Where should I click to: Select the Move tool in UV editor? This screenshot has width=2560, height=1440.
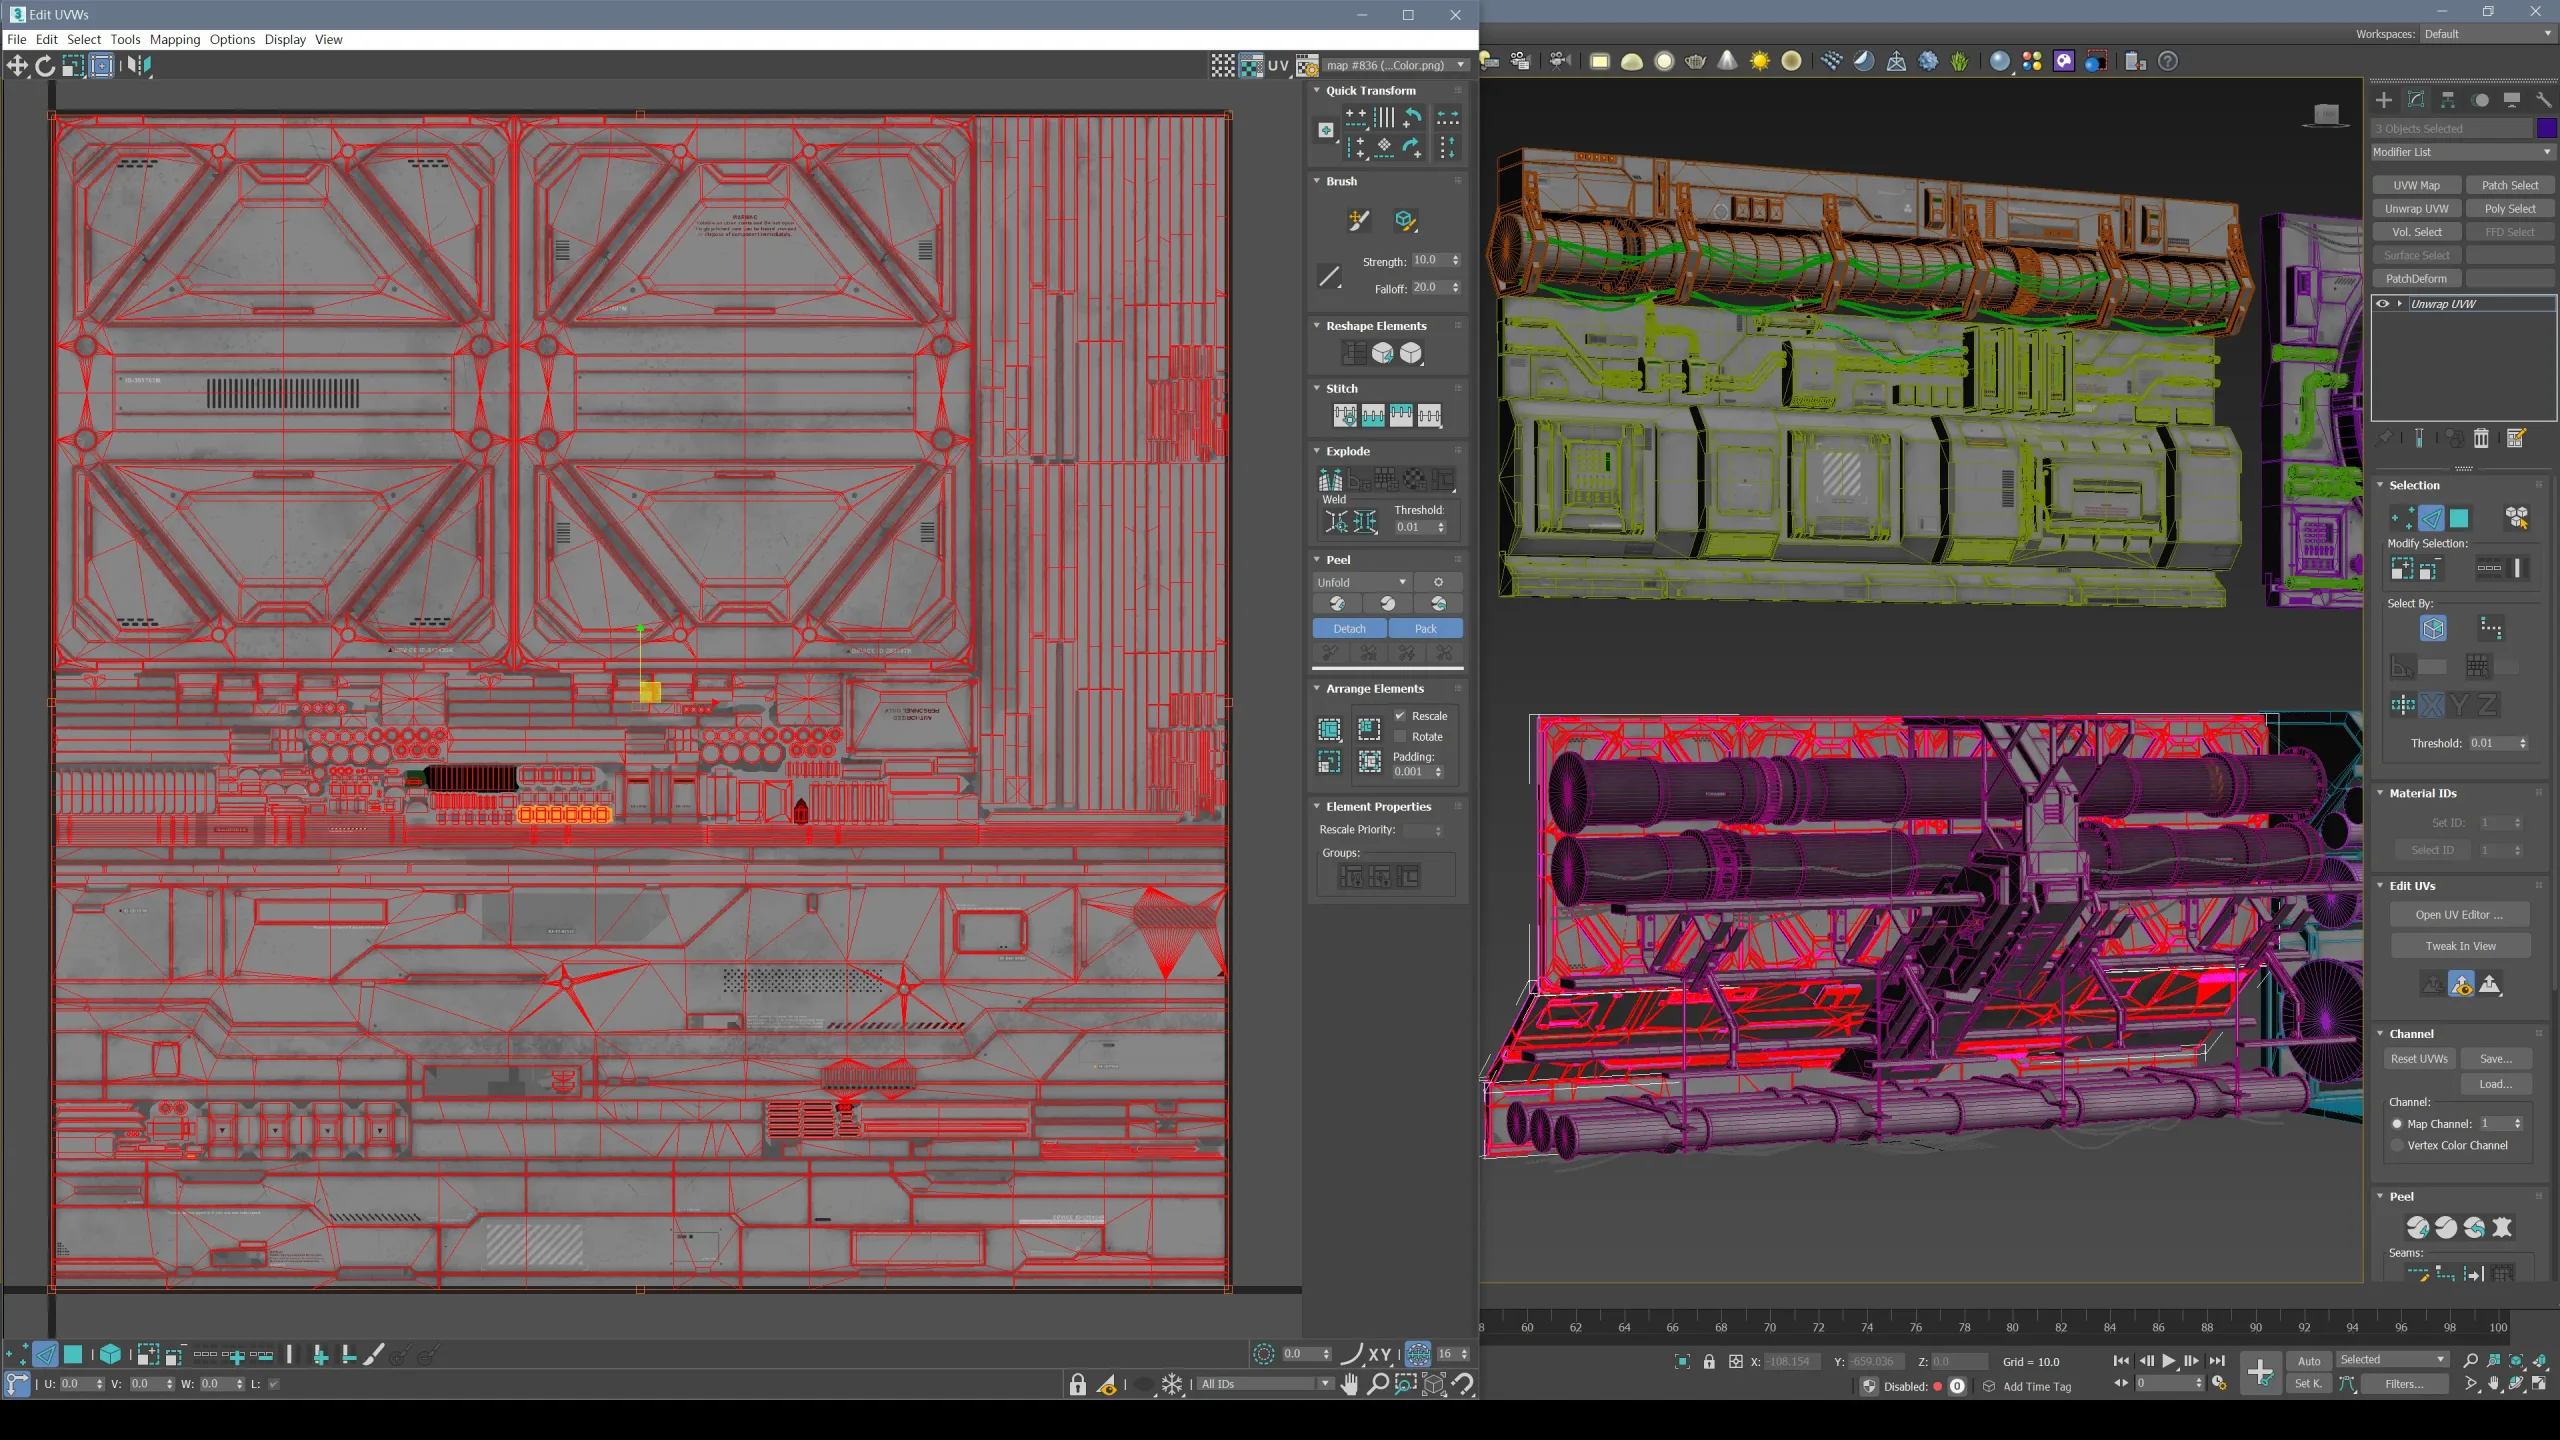click(x=18, y=66)
